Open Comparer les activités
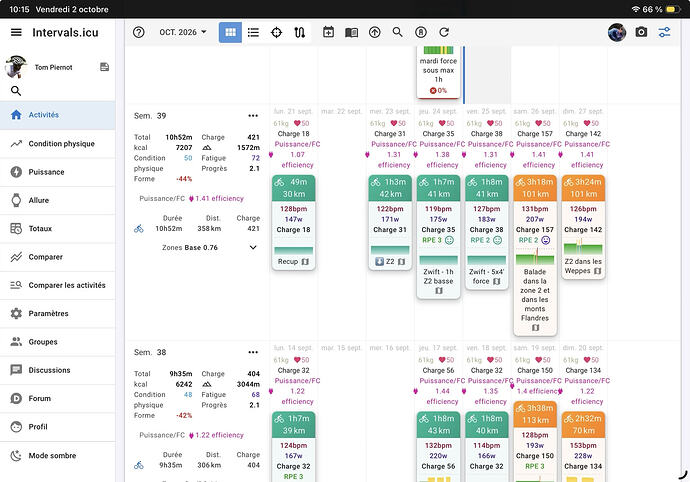The width and height of the screenshot is (690, 482). 58,285
